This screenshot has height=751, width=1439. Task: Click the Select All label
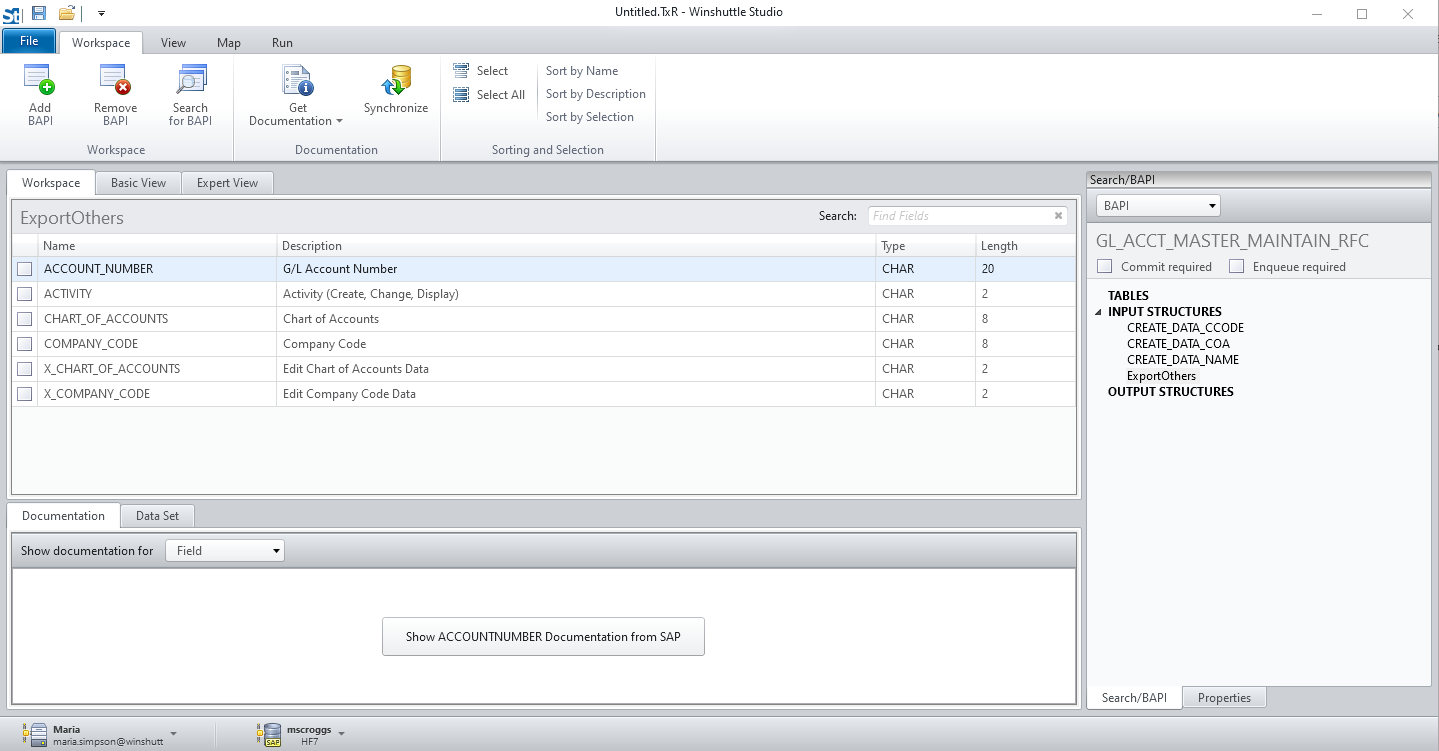(501, 95)
